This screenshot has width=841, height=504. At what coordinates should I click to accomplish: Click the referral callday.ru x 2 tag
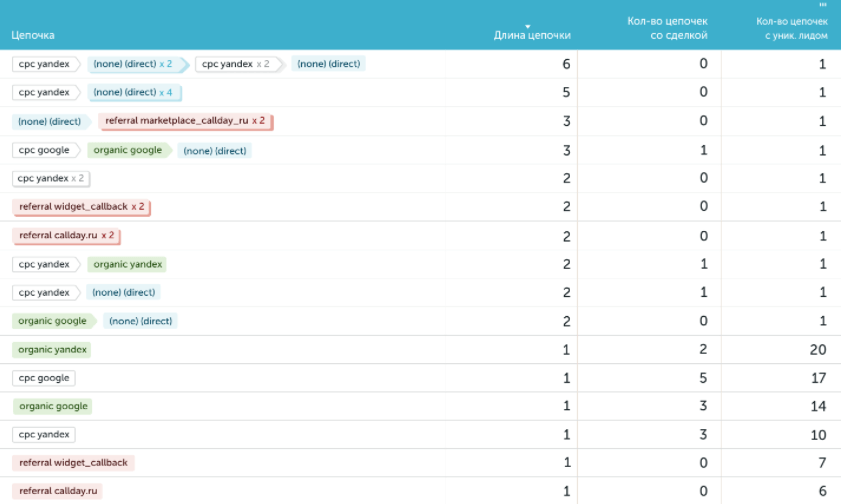click(x=67, y=236)
